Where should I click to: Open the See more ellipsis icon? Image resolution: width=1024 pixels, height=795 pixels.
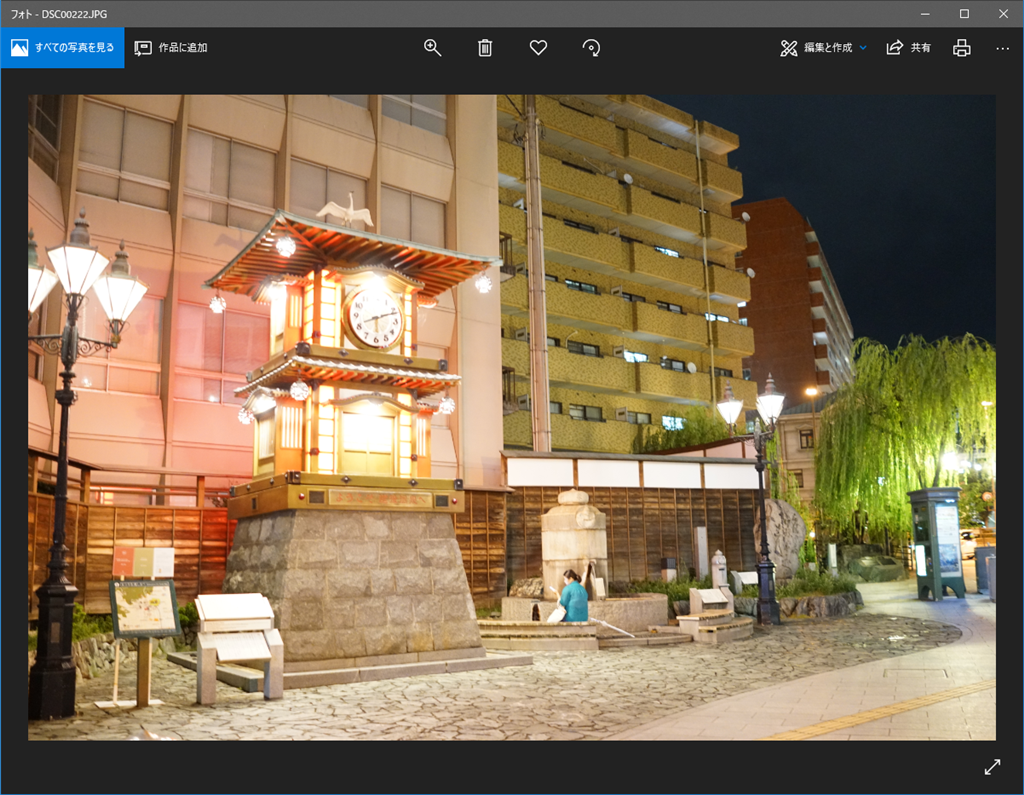(1003, 47)
